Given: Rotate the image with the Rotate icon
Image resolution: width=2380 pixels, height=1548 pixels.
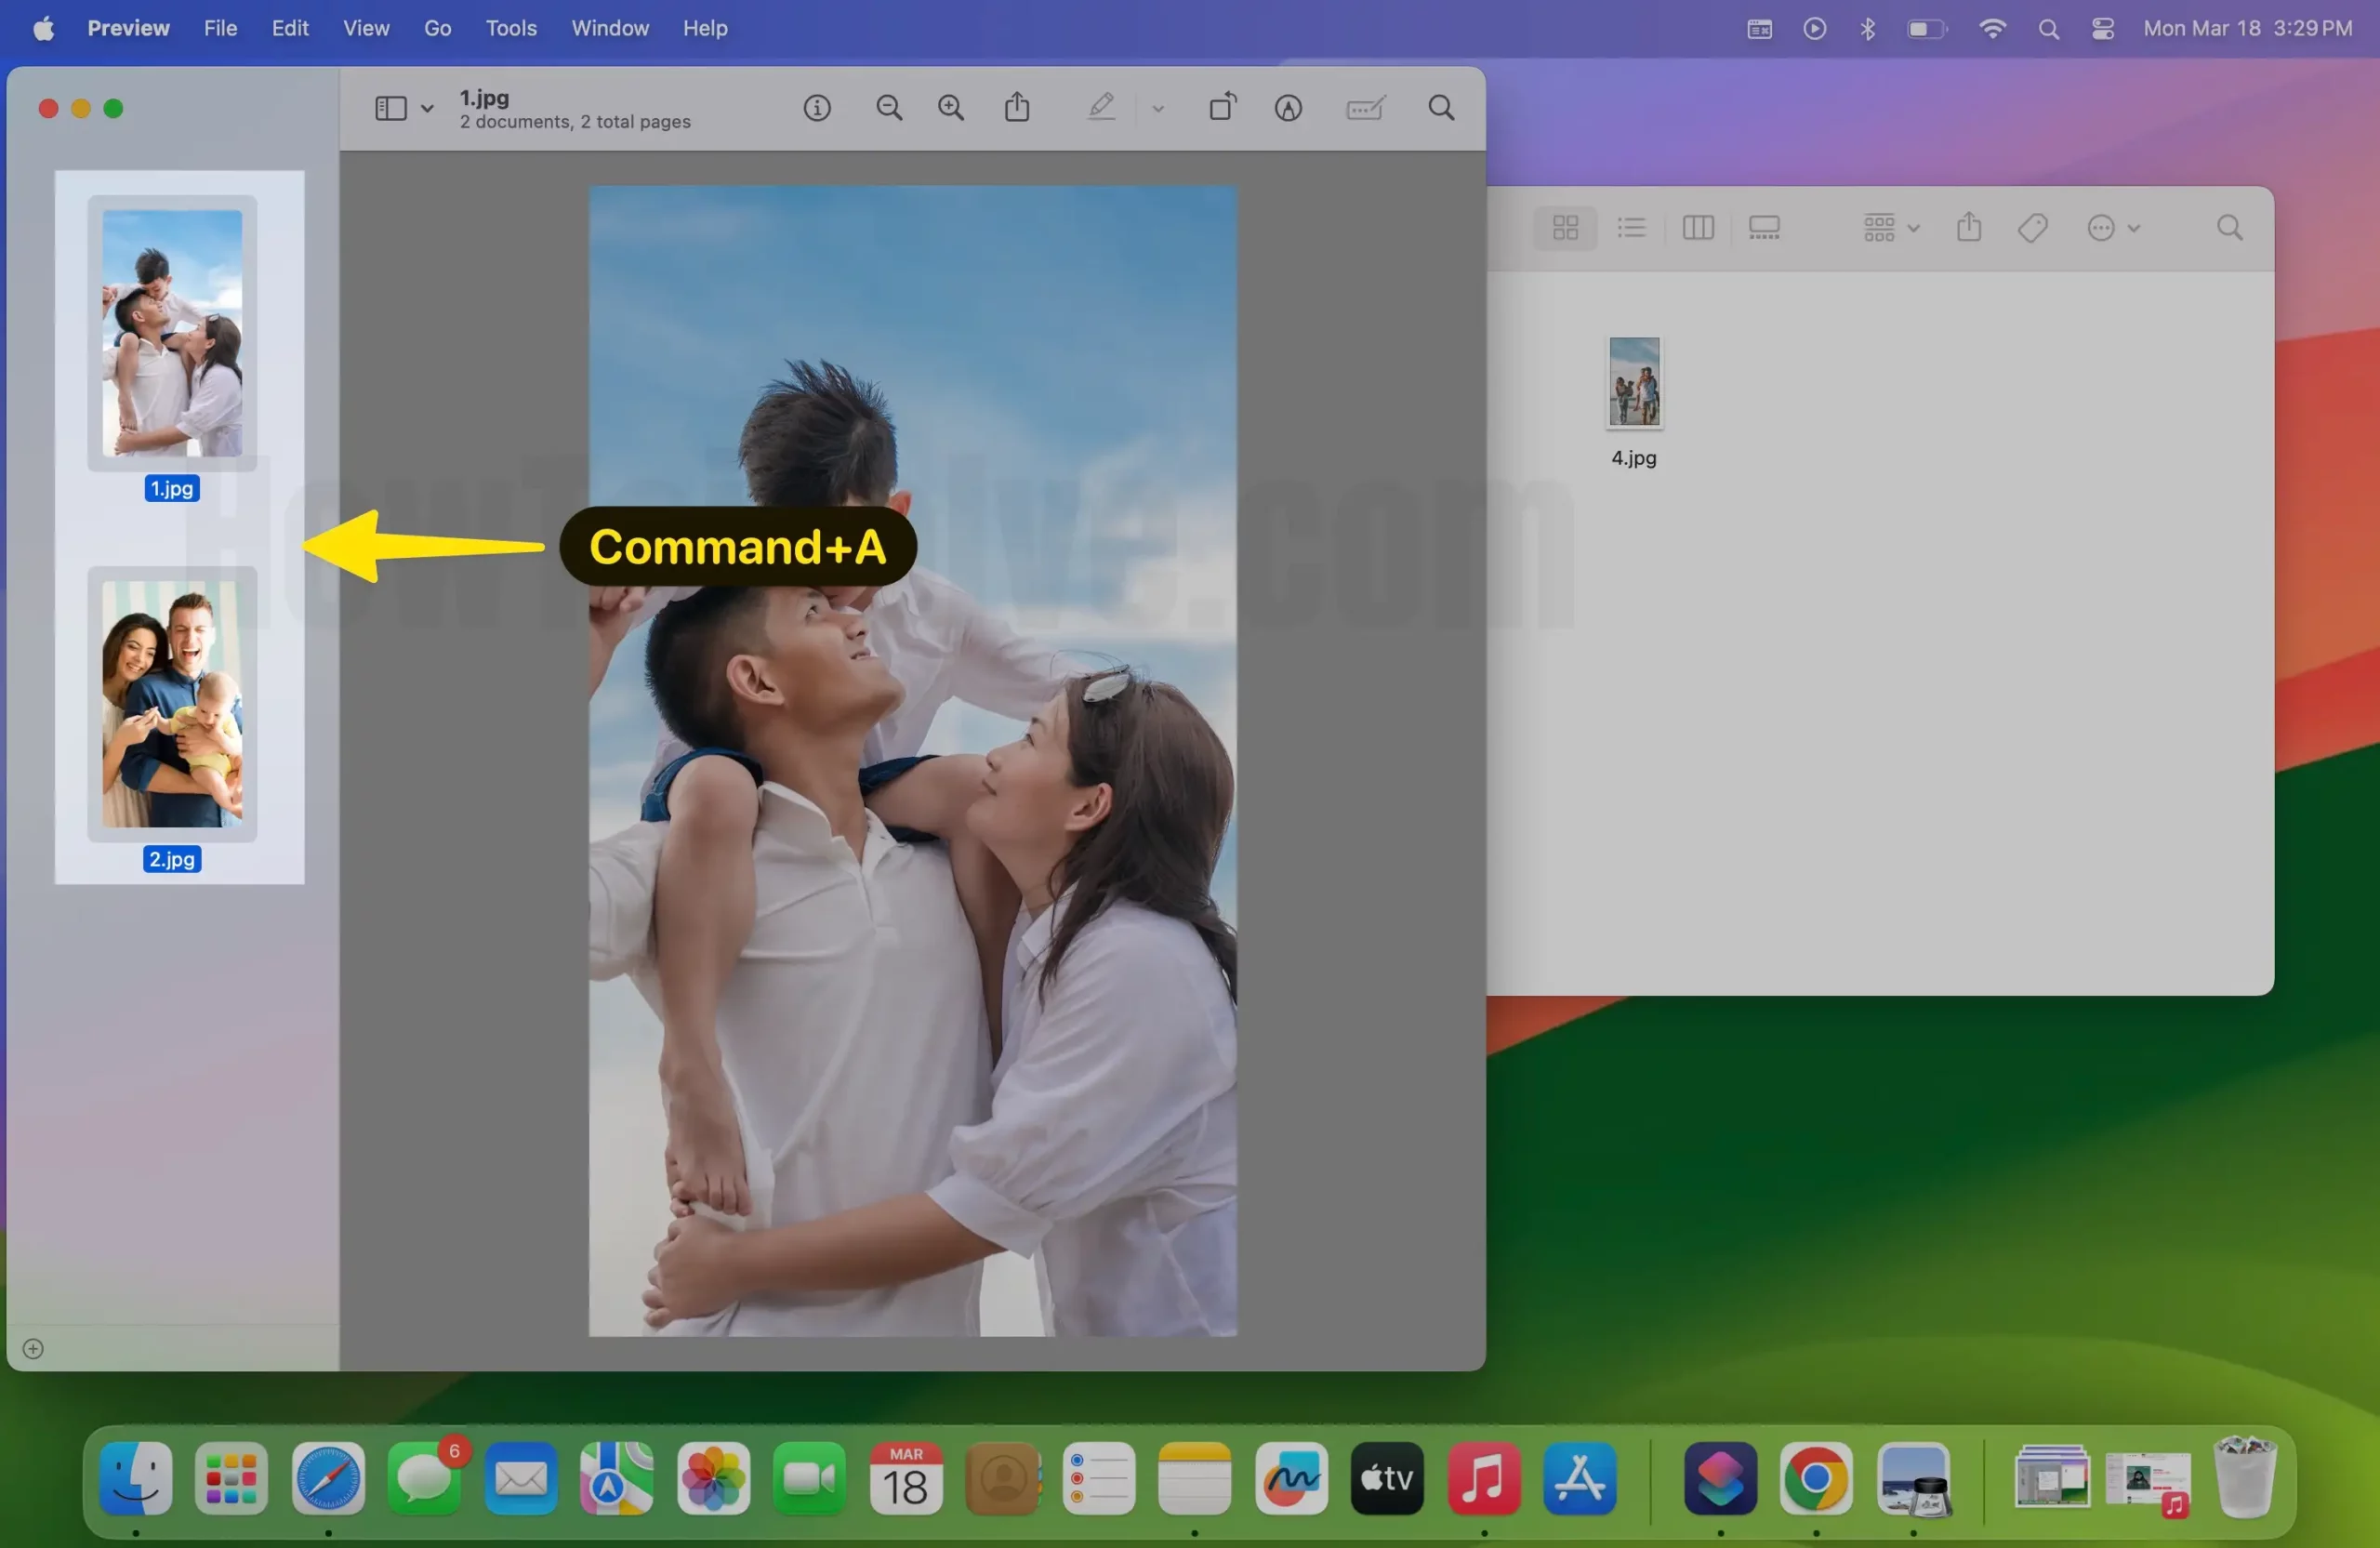Looking at the screenshot, I should 1223,107.
